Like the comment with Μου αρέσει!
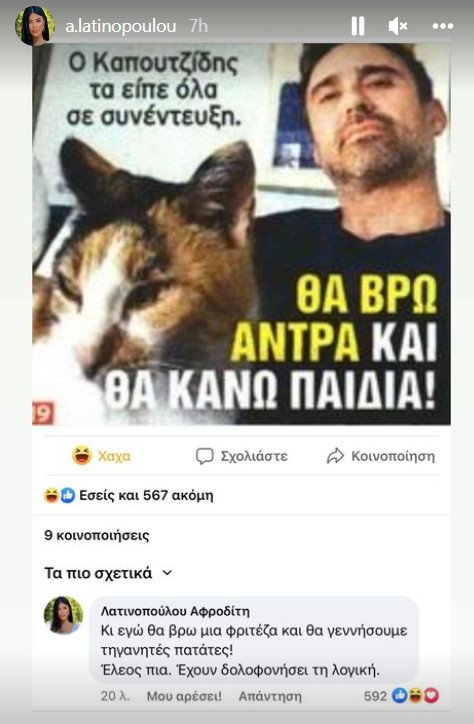This screenshot has height=724, width=474. 184,696
